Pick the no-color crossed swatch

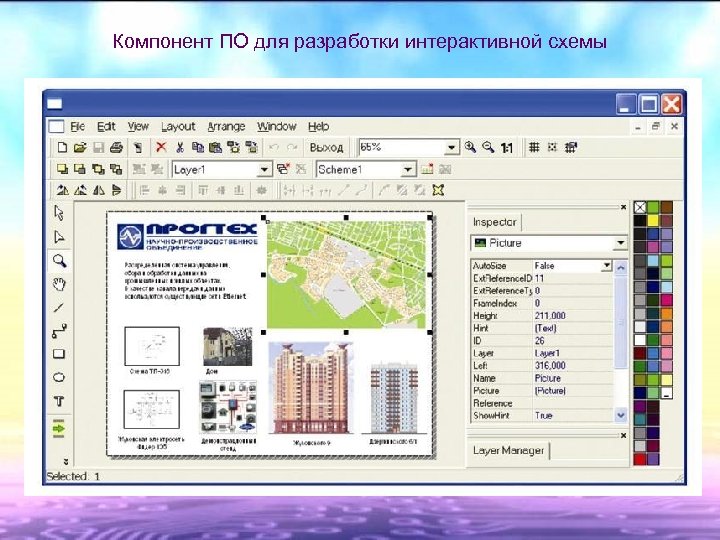[x=640, y=208]
